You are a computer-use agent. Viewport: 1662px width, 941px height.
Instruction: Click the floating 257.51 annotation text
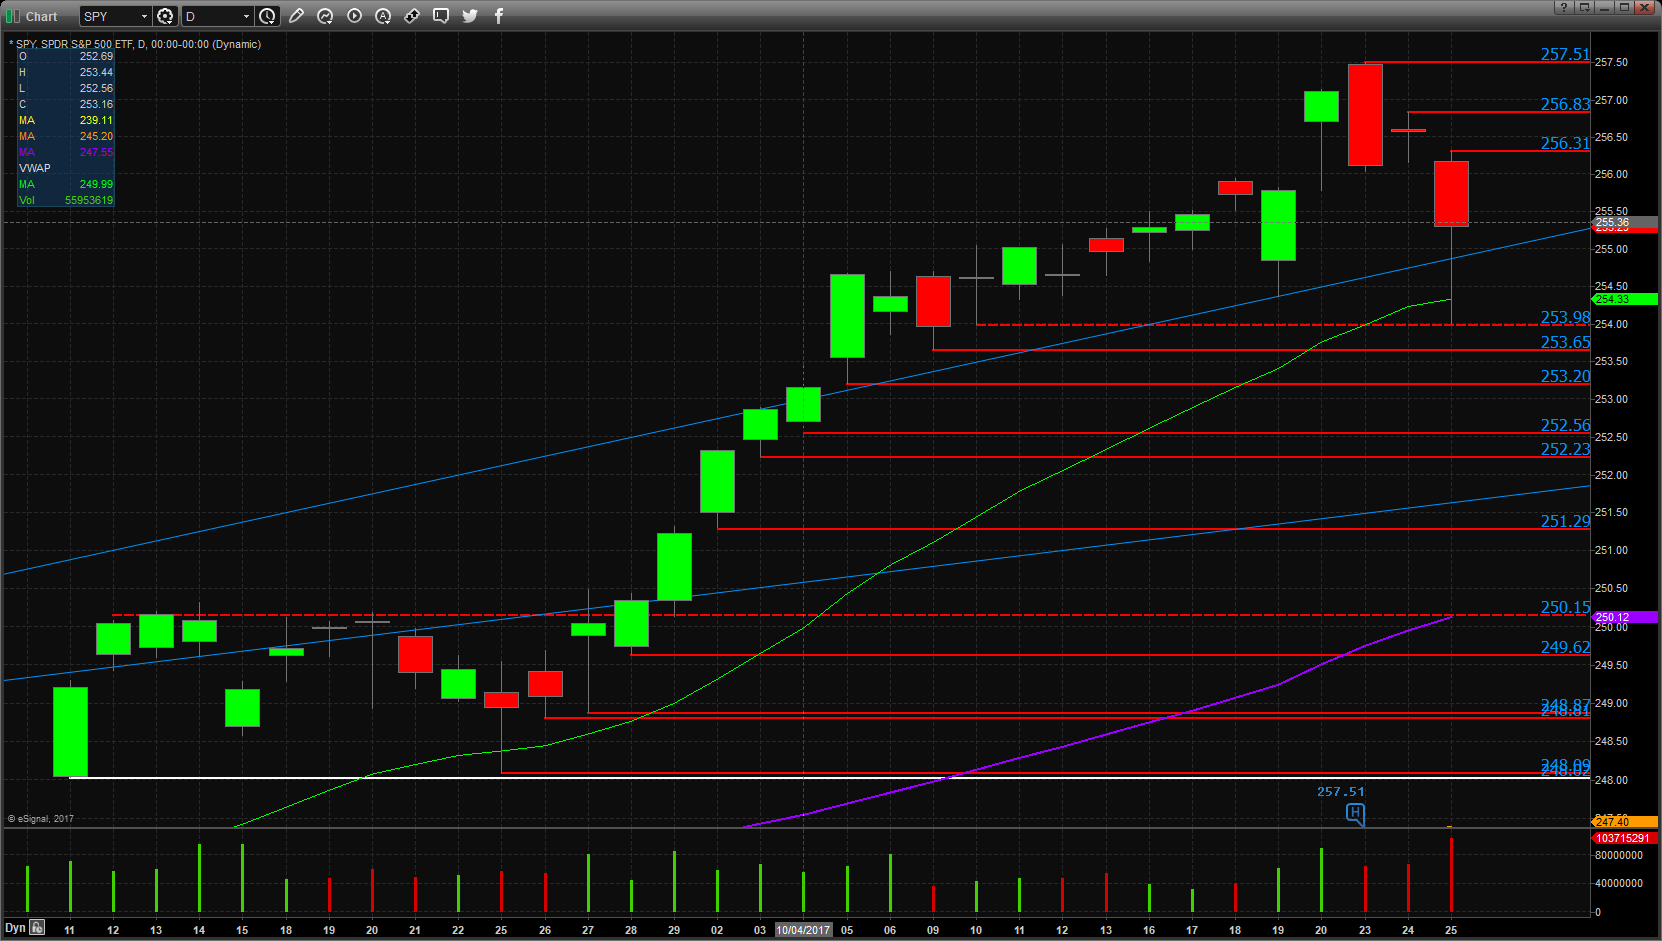click(1341, 791)
